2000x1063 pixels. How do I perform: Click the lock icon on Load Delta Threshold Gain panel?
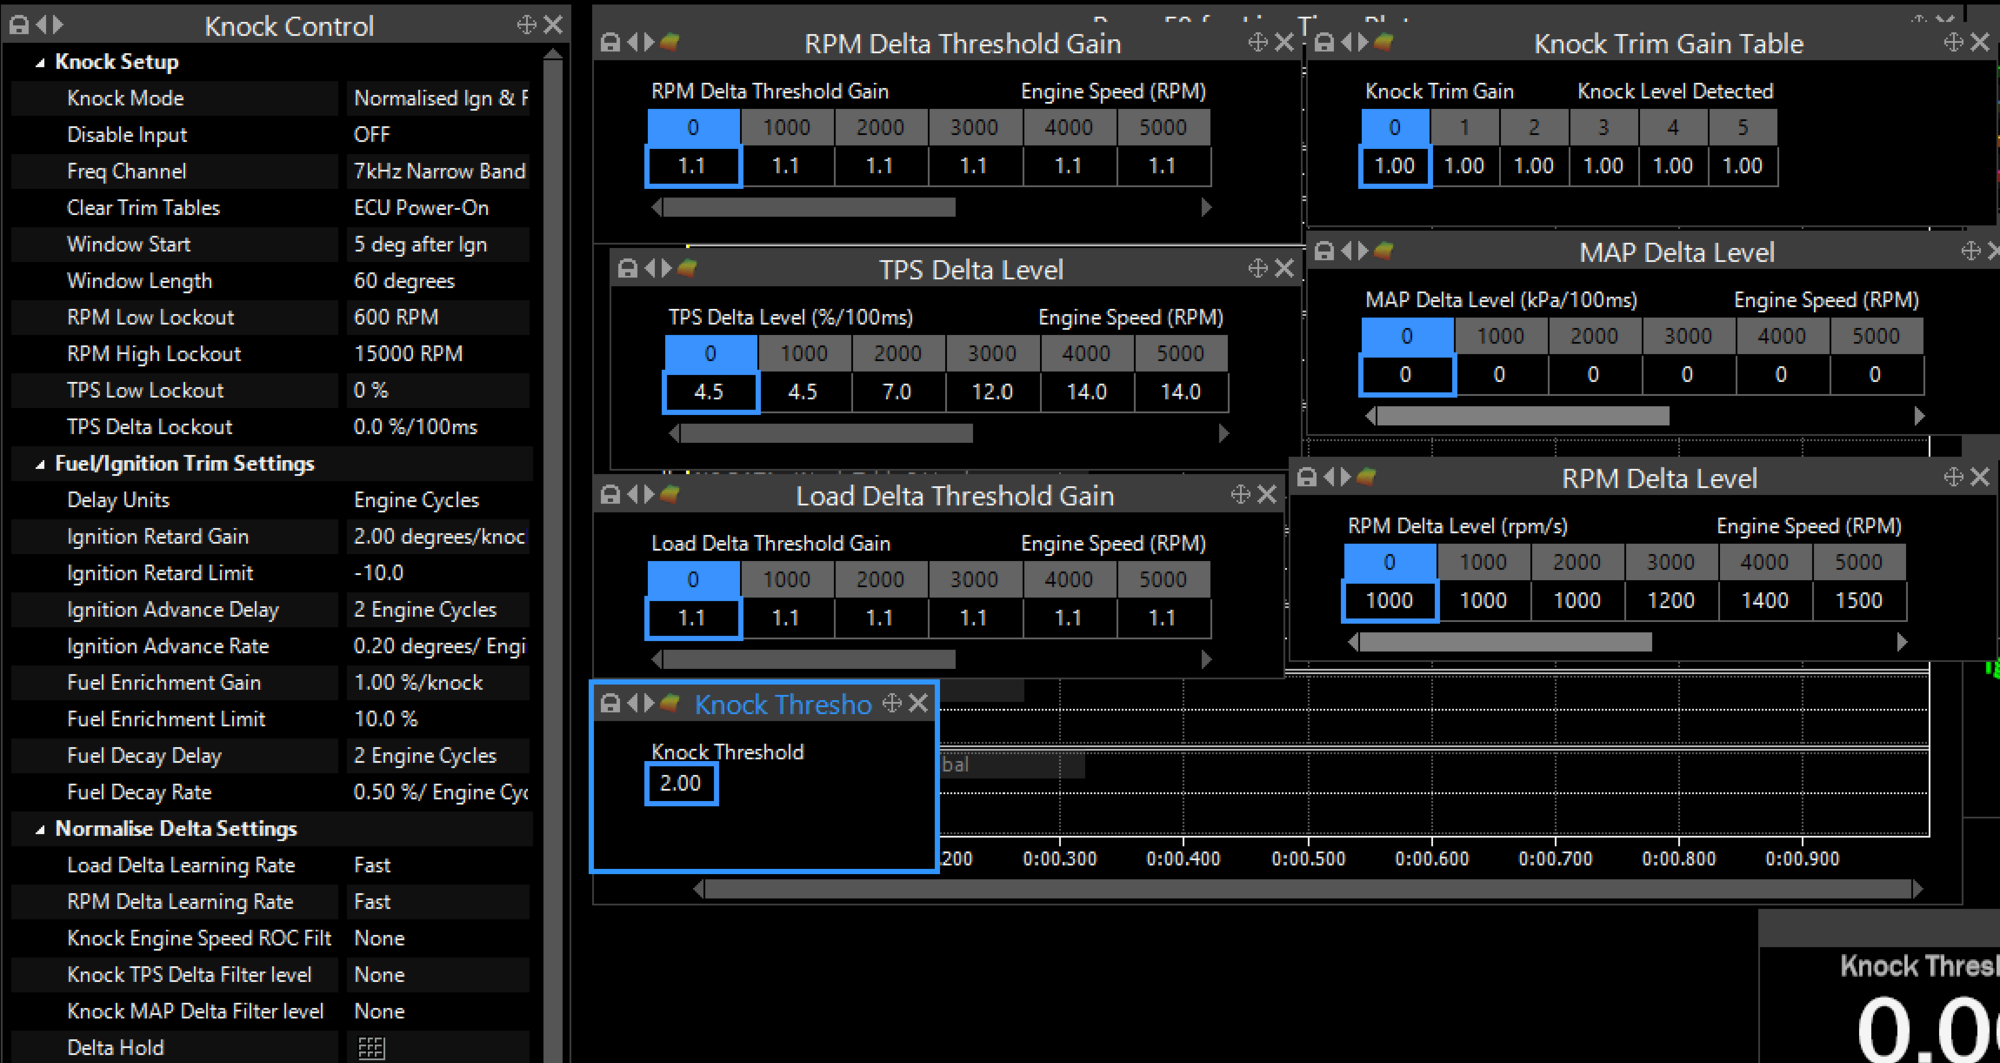tap(610, 494)
